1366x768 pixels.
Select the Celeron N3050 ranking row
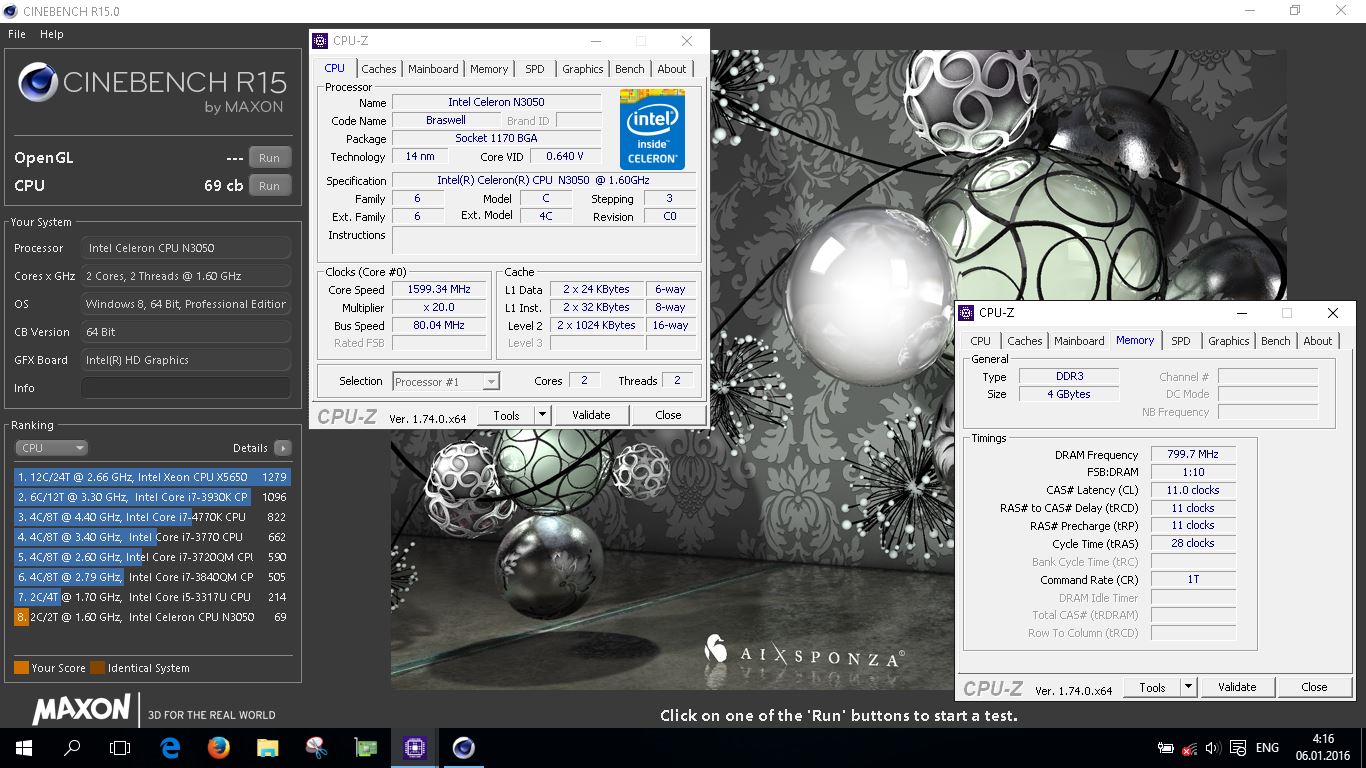click(152, 617)
